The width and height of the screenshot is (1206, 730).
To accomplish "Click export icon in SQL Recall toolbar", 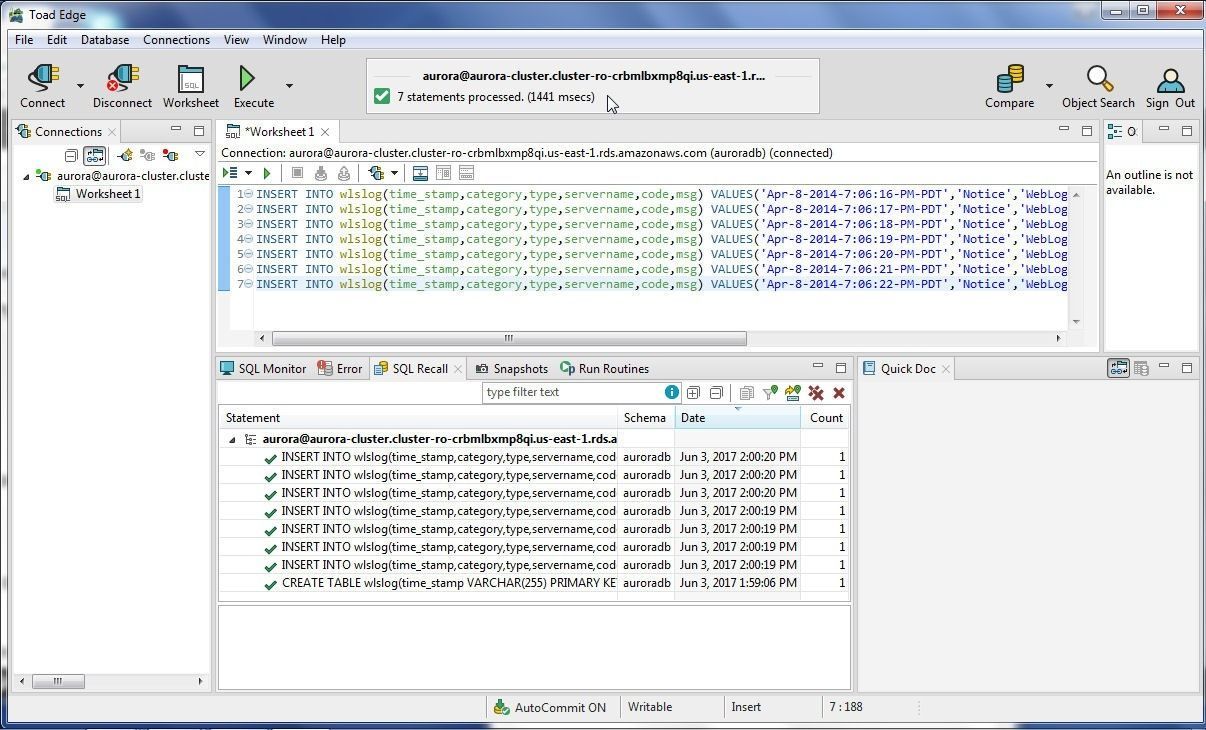I will (793, 393).
